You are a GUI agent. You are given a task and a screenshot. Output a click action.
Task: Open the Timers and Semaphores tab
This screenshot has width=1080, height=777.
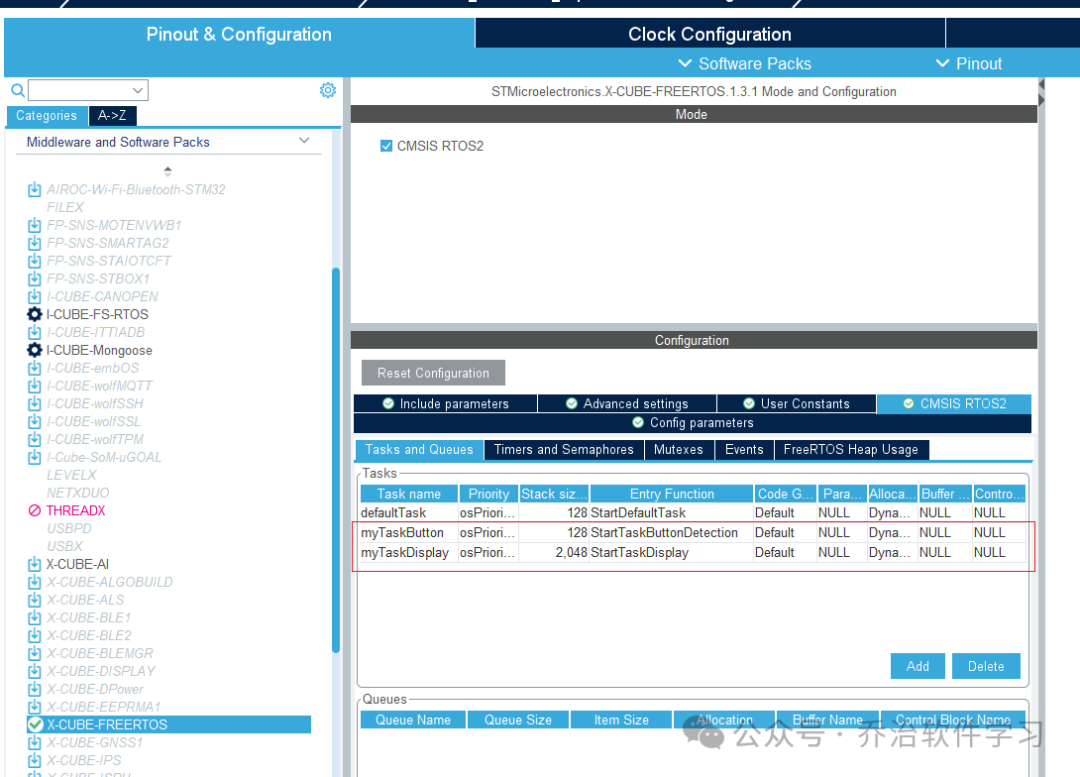(x=563, y=450)
